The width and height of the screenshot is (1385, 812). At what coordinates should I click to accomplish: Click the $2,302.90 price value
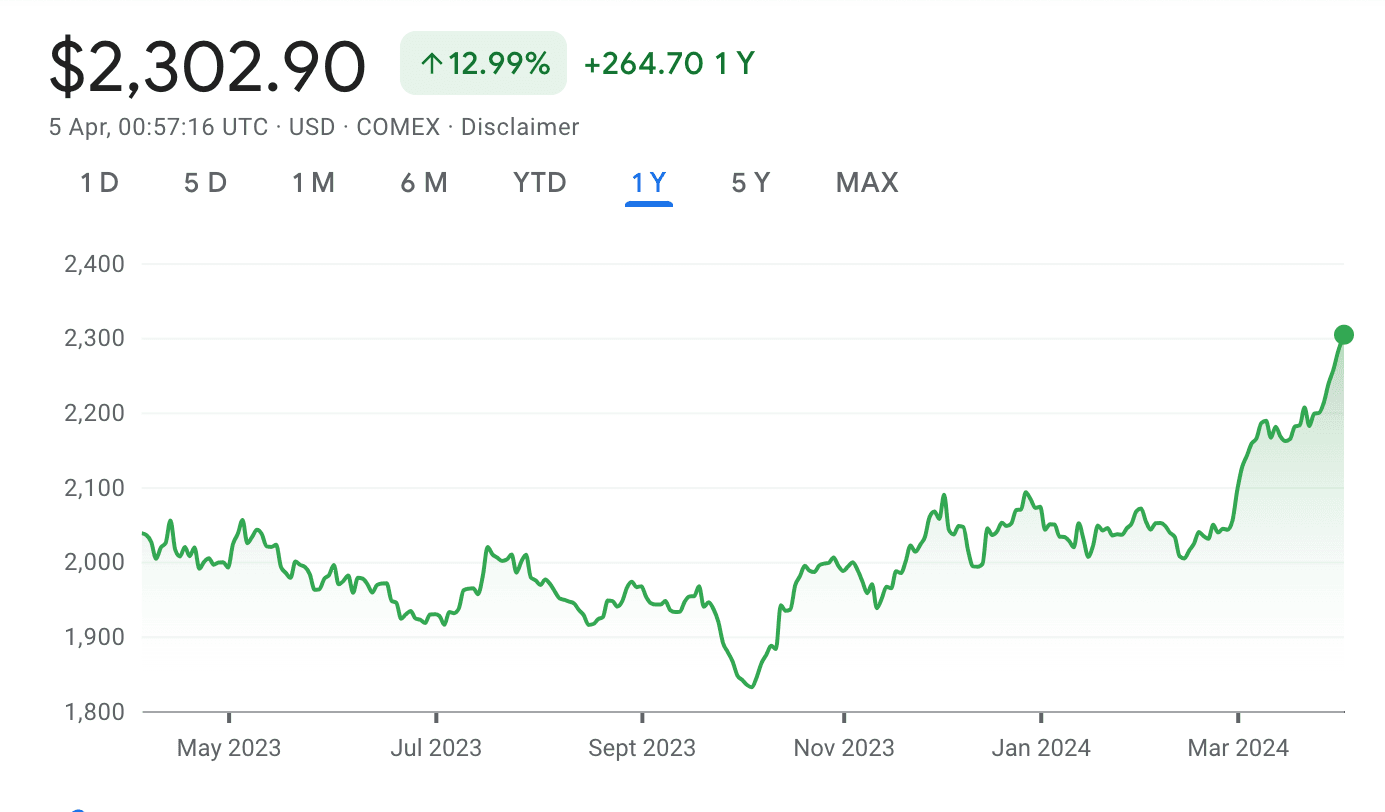pyautogui.click(x=208, y=67)
